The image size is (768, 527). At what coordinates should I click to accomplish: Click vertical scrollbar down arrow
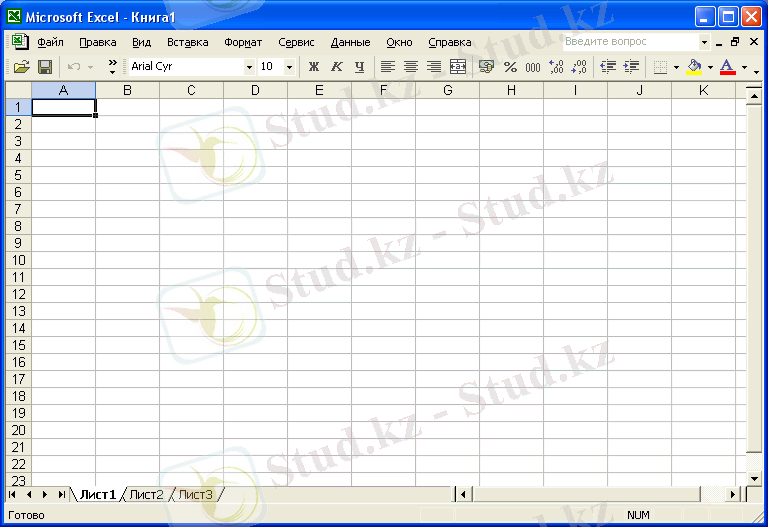pyautogui.click(x=754, y=479)
